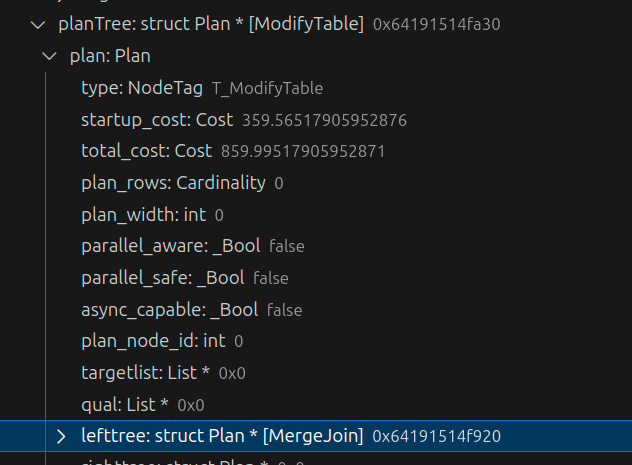Click the T_ModifyTable type value
The width and height of the screenshot is (632, 465).
point(267,88)
